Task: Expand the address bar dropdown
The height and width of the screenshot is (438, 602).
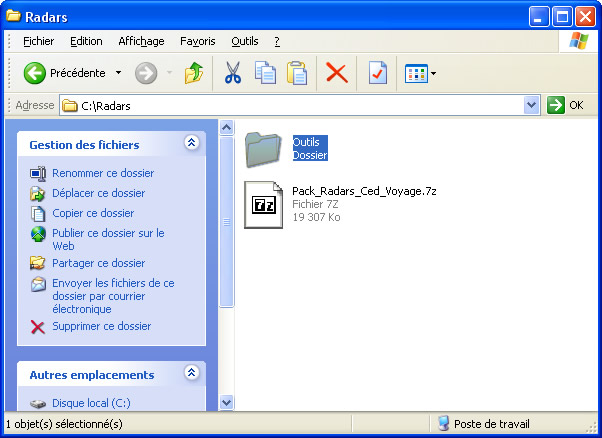Action: 531,105
